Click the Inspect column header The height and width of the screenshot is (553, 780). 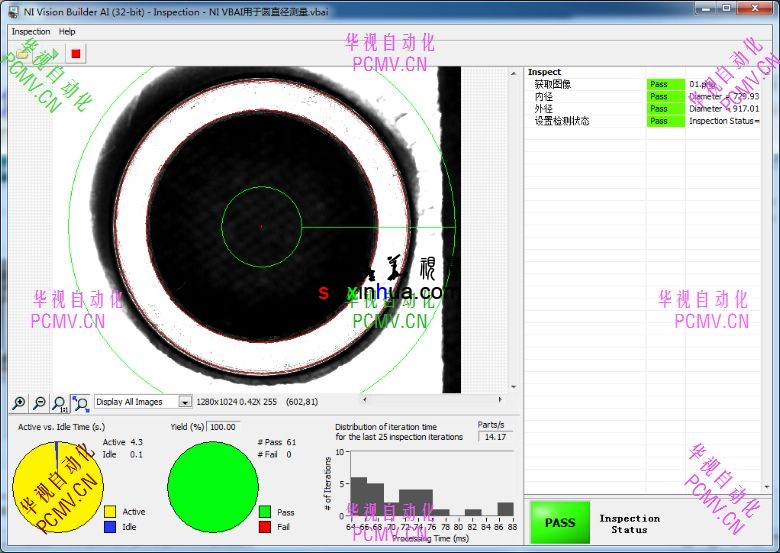coord(544,72)
